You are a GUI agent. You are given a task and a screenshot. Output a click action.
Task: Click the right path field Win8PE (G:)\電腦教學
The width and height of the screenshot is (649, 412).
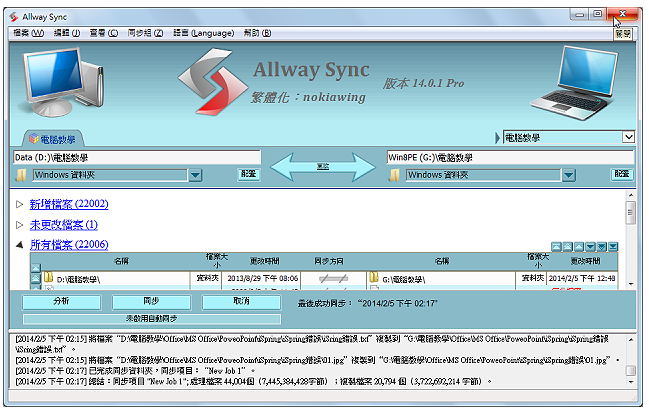[x=510, y=157]
